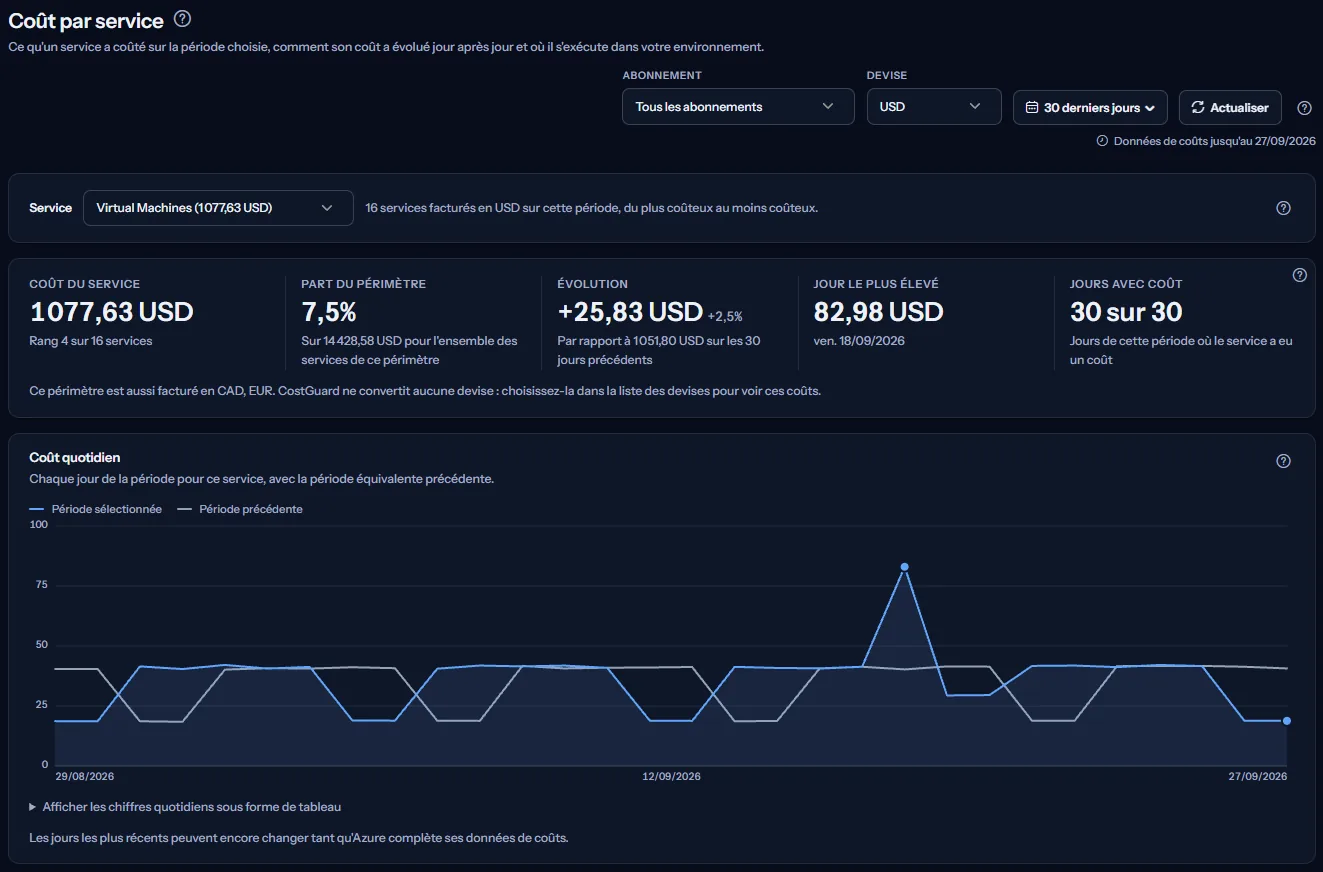
Task: Toggle Période précédente legend entry
Action: pos(240,509)
